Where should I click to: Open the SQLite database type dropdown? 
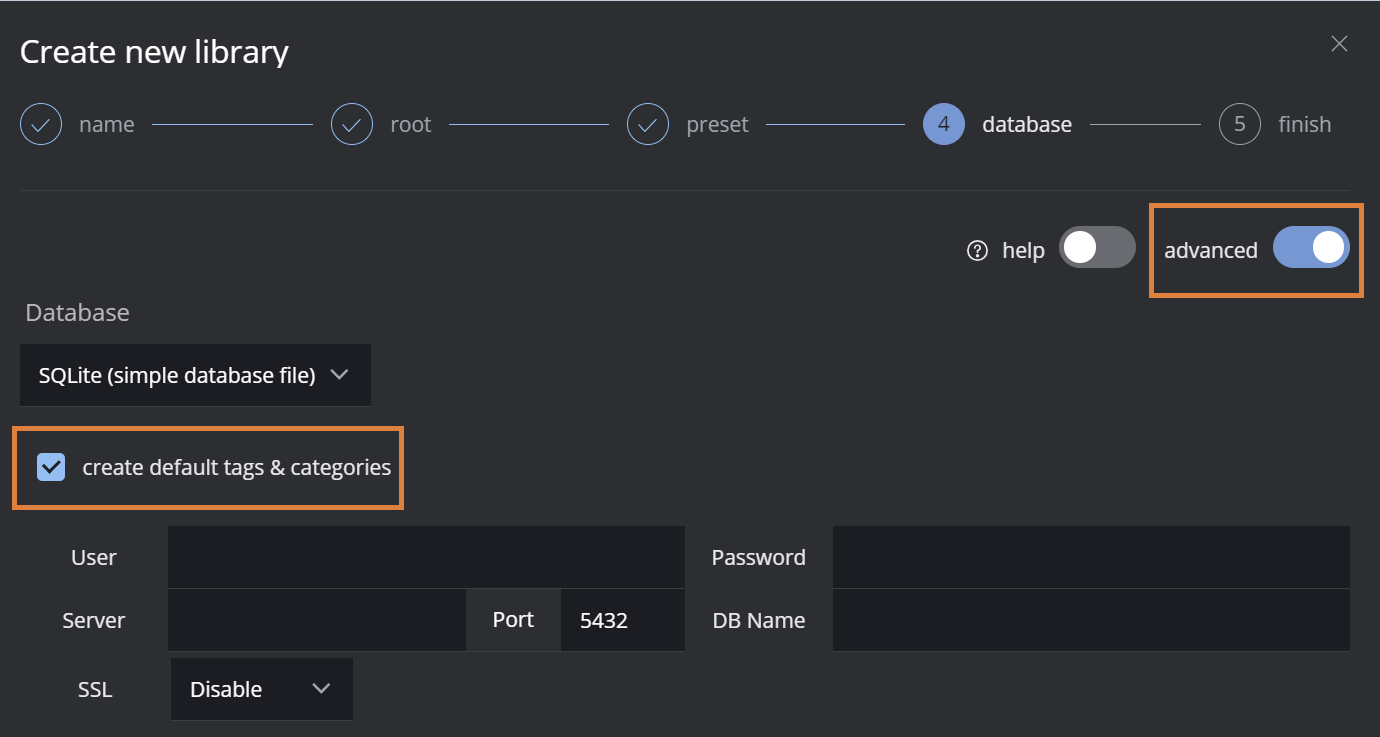tap(195, 375)
